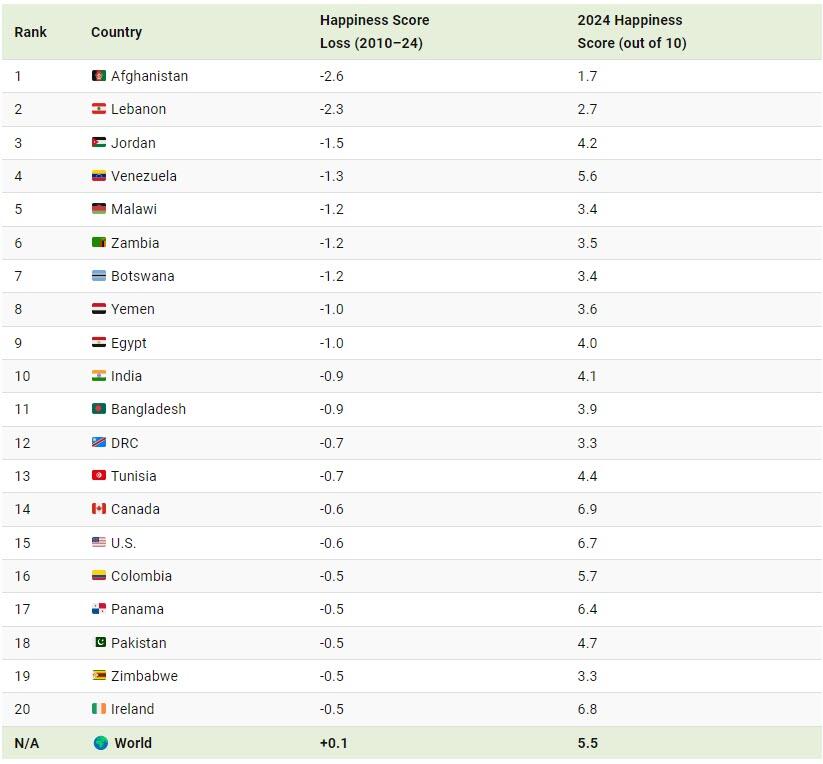Click the 2024 Happiness Score column header
The image size is (823, 764).
[x=631, y=32]
